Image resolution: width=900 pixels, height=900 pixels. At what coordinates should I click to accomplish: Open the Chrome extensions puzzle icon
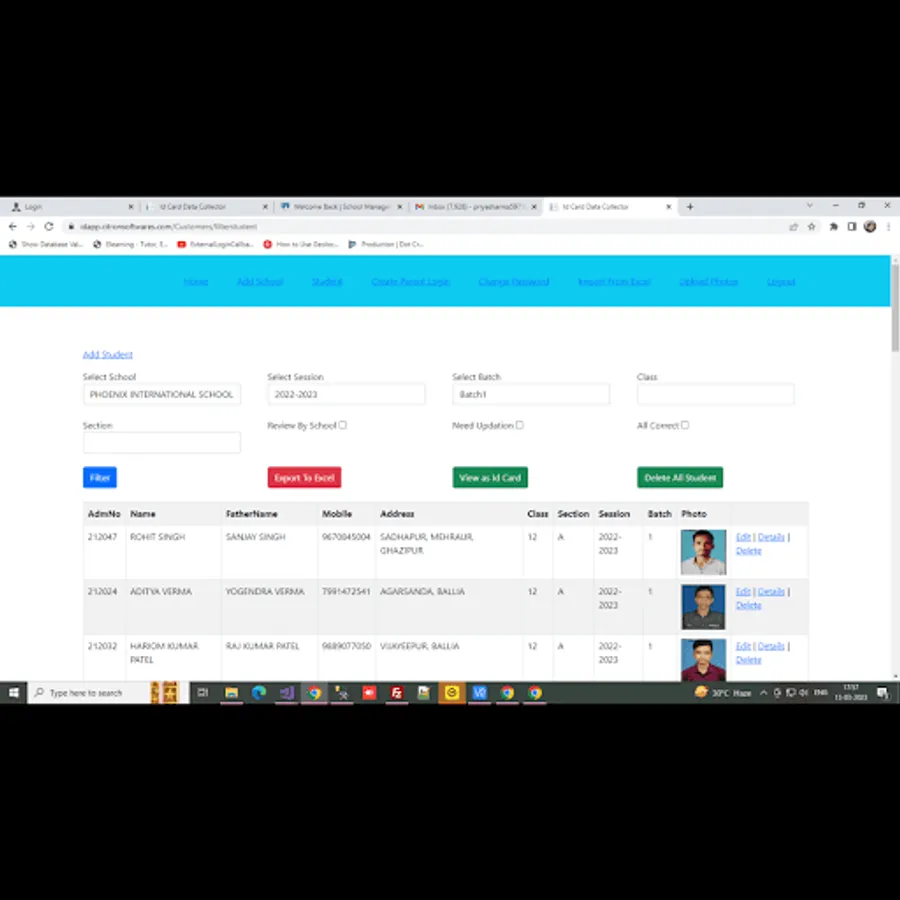point(833,227)
